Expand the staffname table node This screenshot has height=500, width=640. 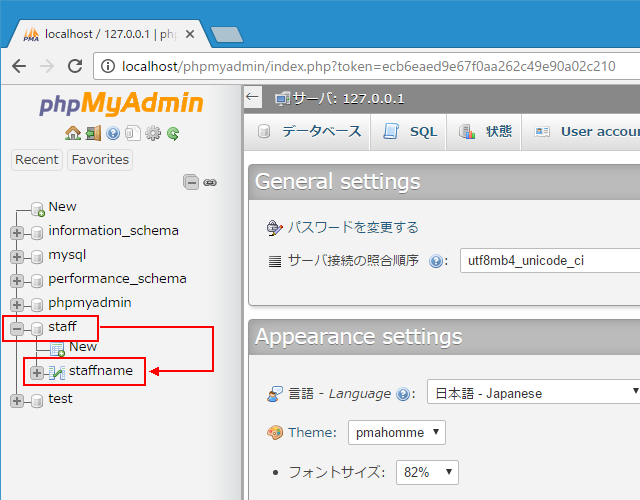pos(37,373)
